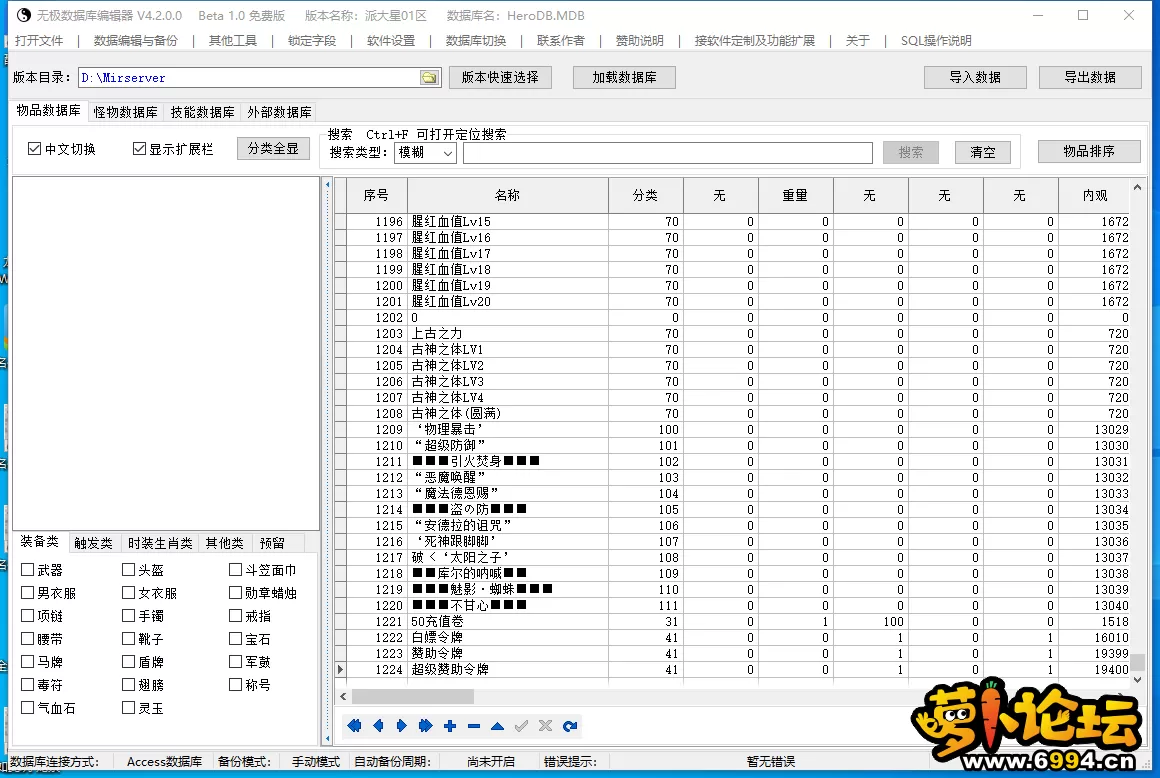
Task: Click the horizontal scrollbar thumb of the grid
Action: 413,697
